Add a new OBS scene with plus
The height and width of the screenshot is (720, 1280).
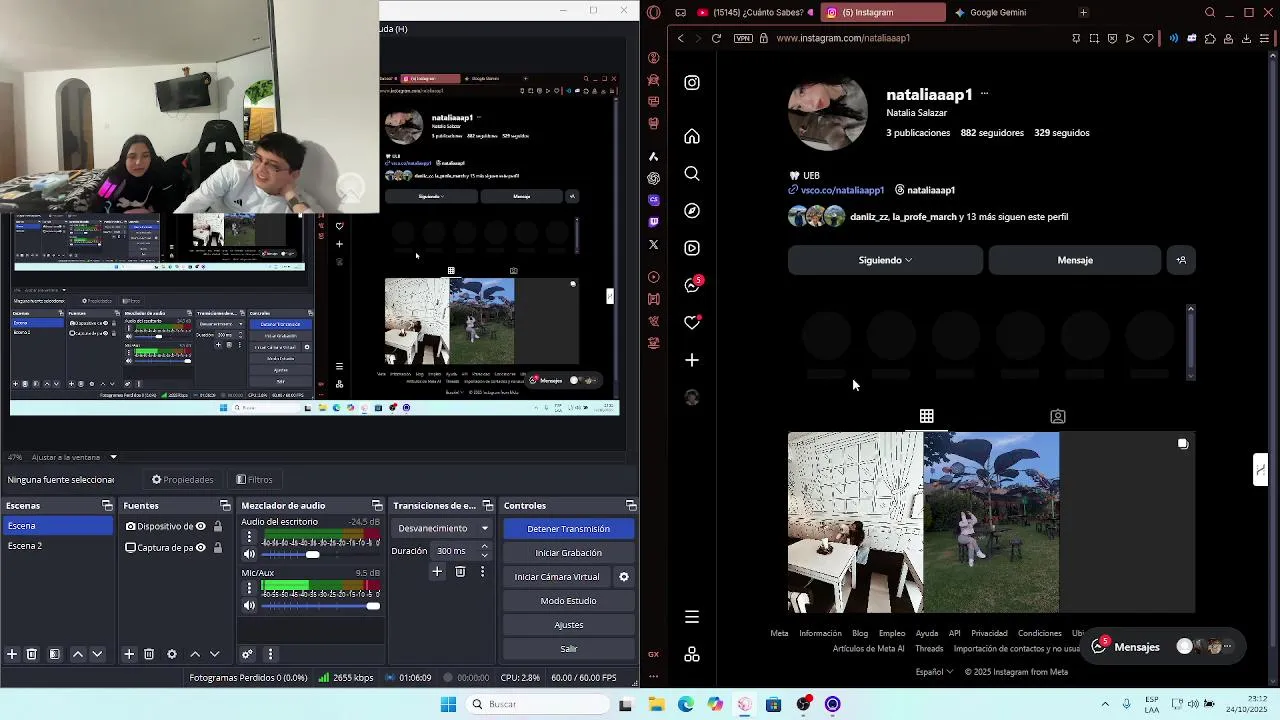point(12,654)
